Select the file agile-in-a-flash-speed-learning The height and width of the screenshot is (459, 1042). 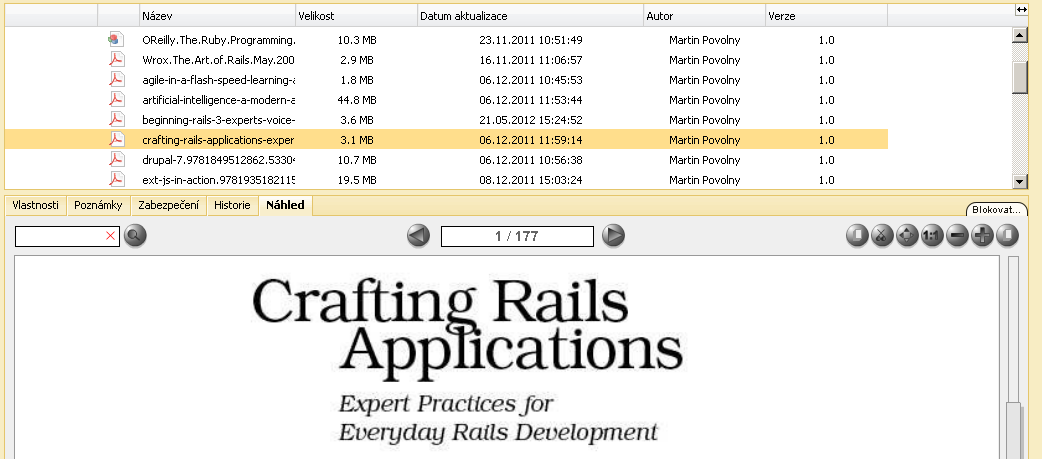pyautogui.click(x=218, y=80)
